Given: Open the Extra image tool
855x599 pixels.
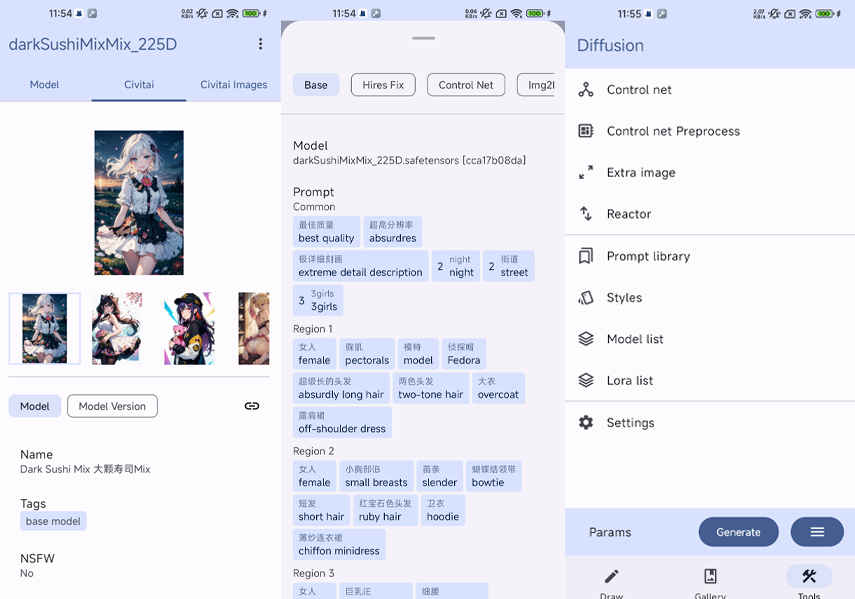Looking at the screenshot, I should click(x=710, y=172).
